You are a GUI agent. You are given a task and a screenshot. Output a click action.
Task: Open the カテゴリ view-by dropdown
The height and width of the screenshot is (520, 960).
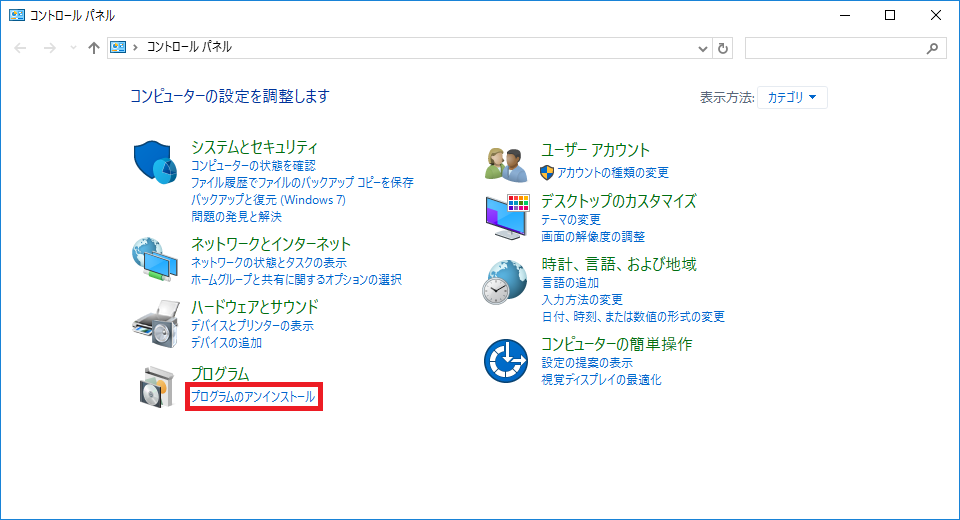(x=792, y=97)
